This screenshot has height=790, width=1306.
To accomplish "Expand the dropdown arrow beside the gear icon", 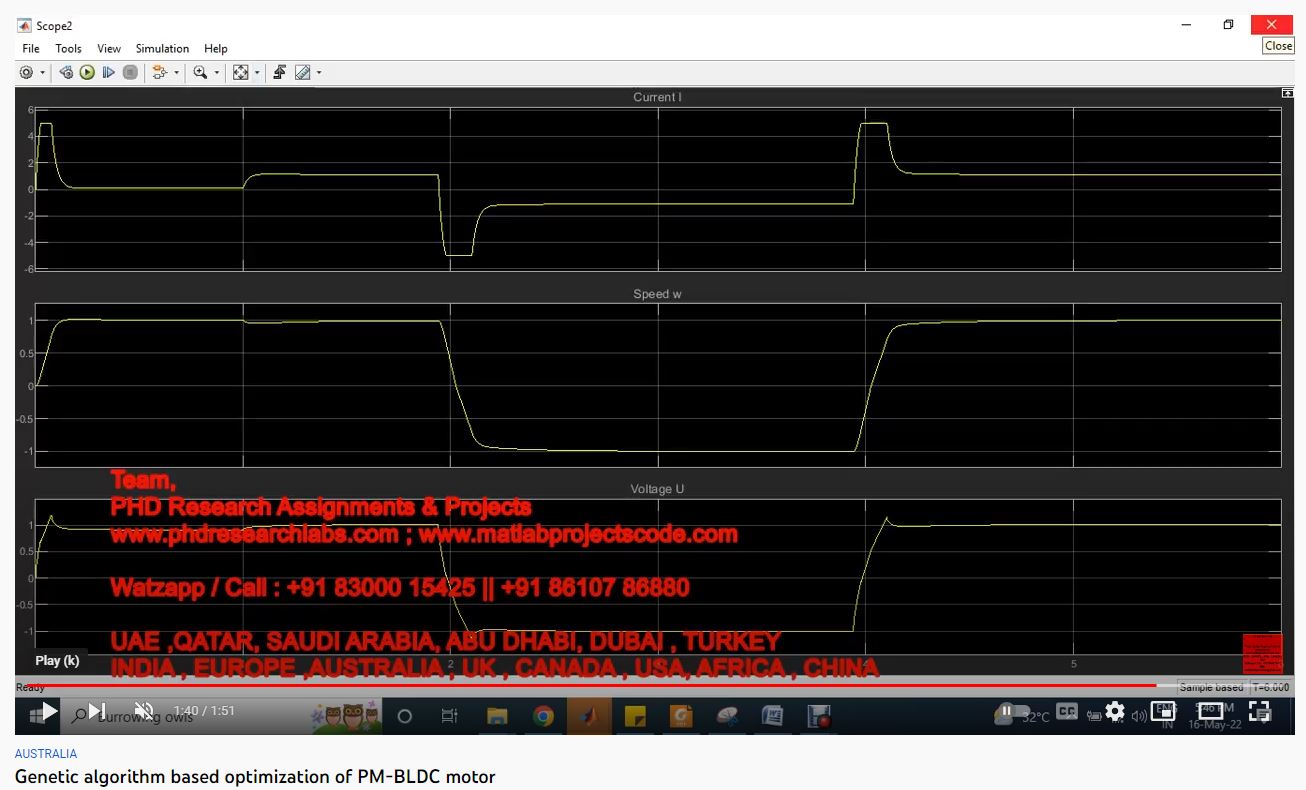I will tap(43, 73).
